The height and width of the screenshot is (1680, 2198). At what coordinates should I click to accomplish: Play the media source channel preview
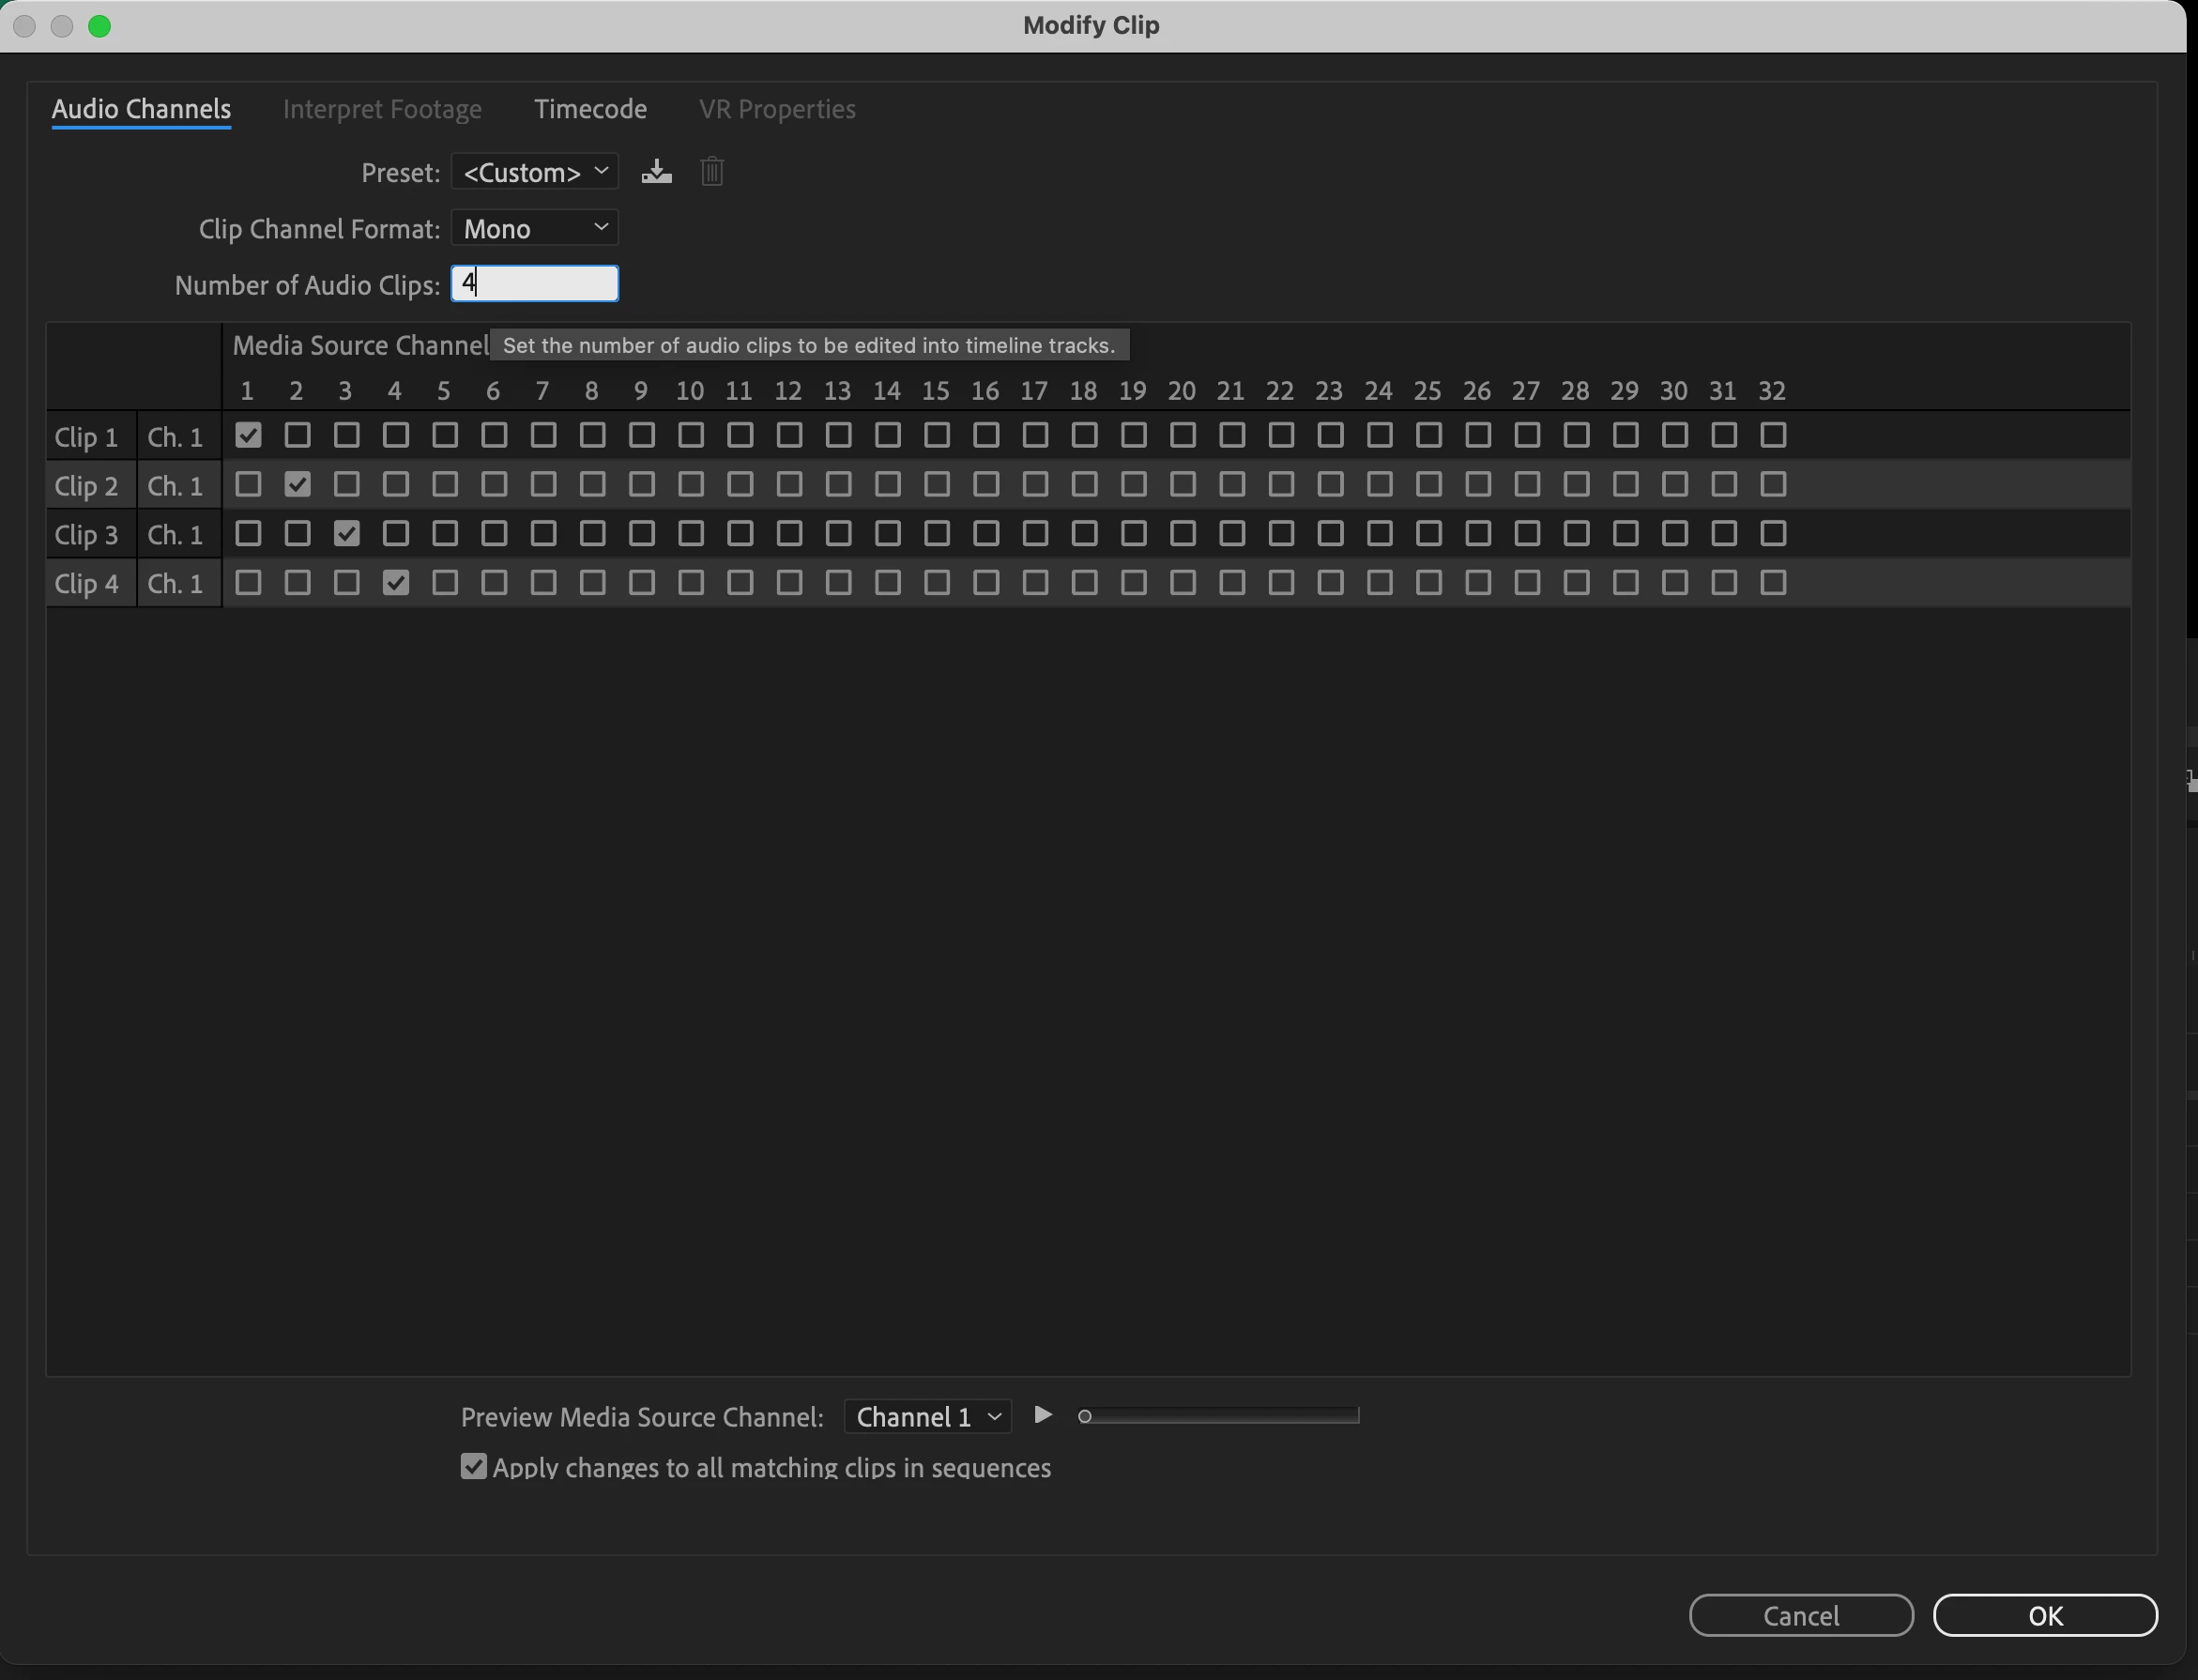(1042, 1415)
